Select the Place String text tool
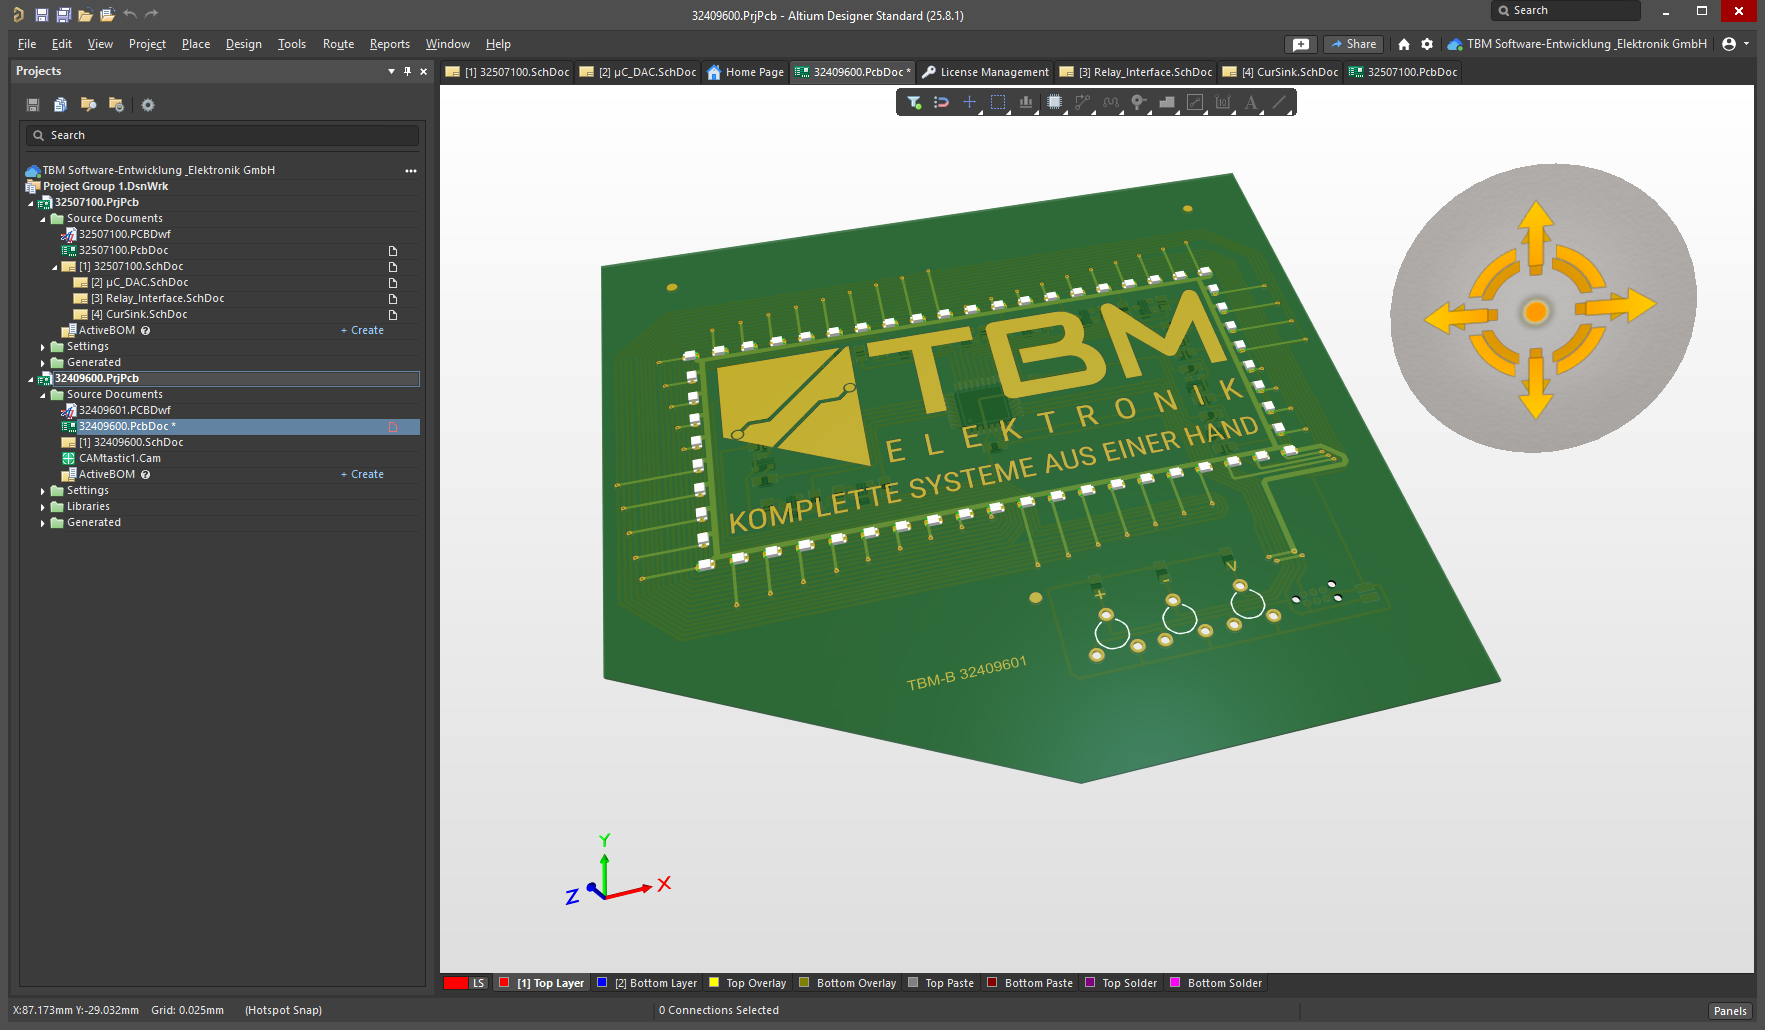The height and width of the screenshot is (1030, 1765). 1250,102
